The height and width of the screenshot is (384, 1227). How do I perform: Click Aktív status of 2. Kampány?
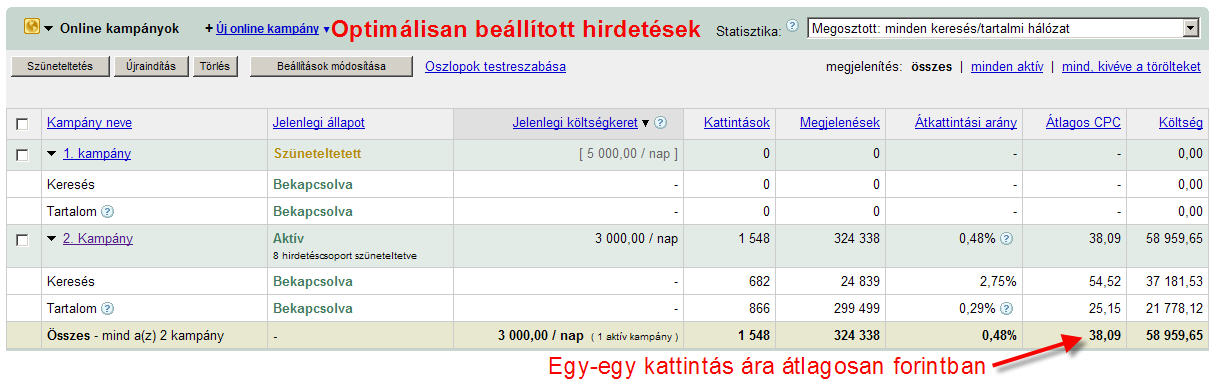pos(288,239)
